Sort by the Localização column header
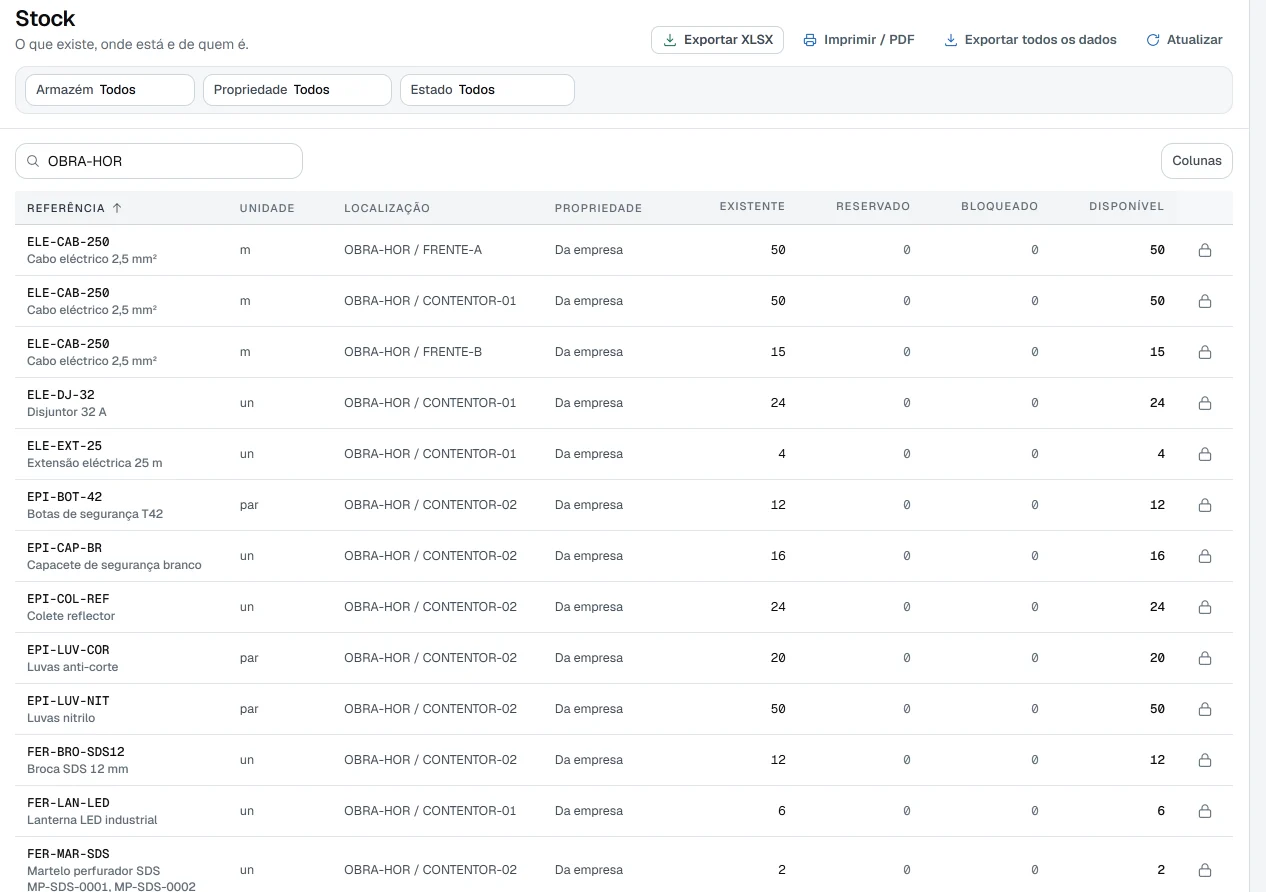Viewport: 1266px width, 892px height. click(387, 208)
